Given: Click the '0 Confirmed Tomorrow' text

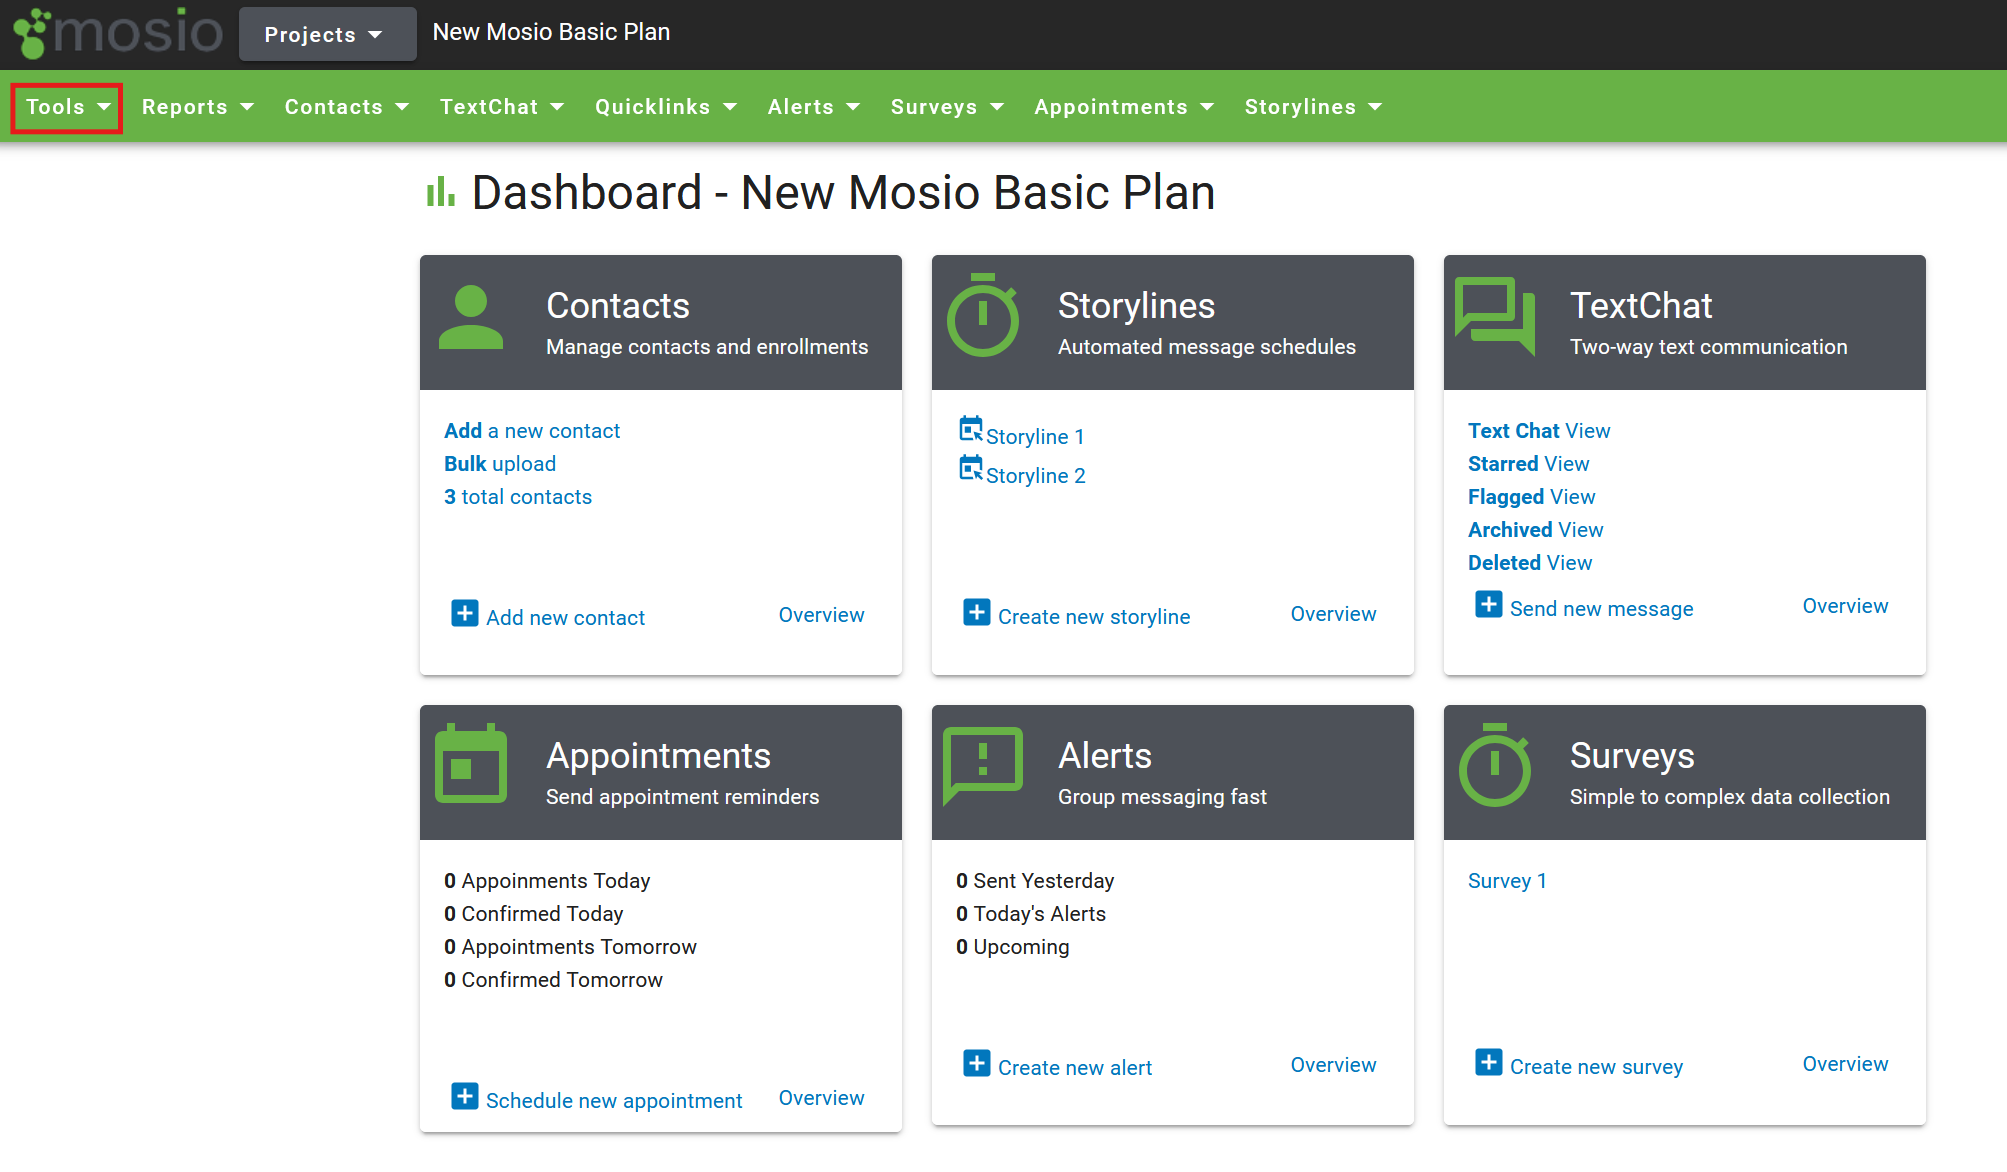Looking at the screenshot, I should [x=553, y=980].
